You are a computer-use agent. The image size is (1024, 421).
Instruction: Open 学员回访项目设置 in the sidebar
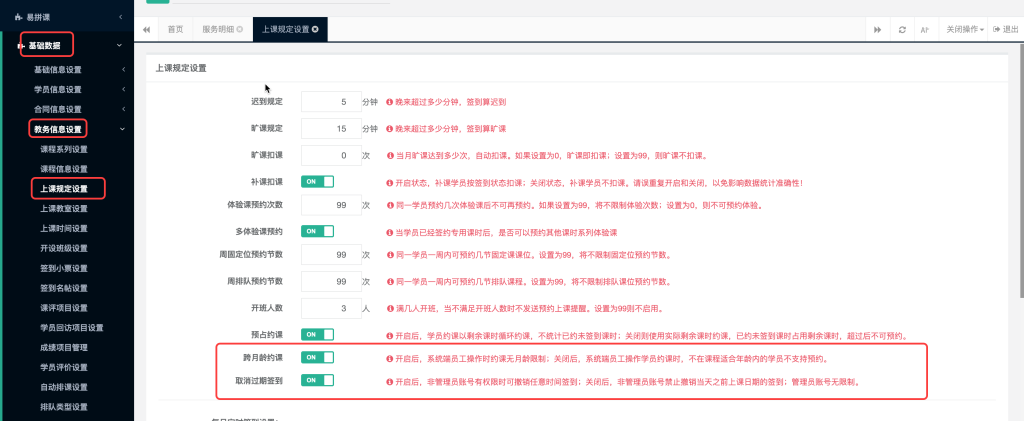[72, 328]
